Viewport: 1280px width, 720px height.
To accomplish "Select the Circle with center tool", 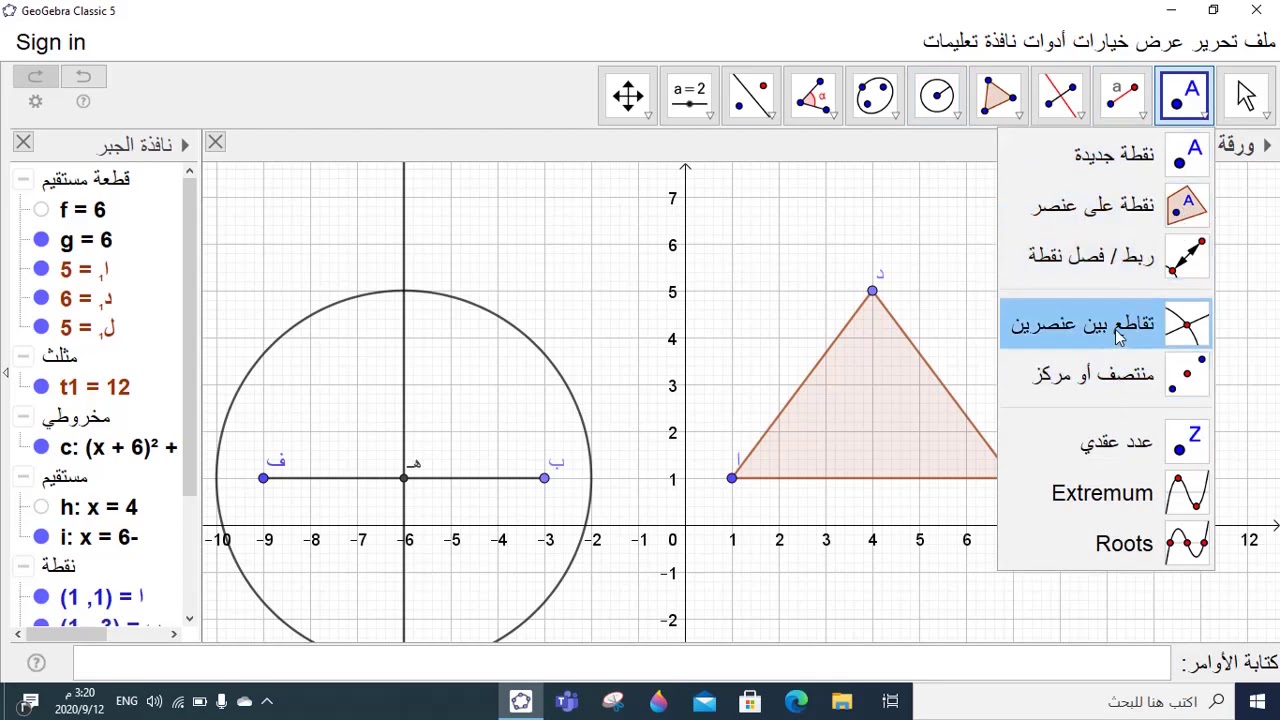I will click(937, 96).
